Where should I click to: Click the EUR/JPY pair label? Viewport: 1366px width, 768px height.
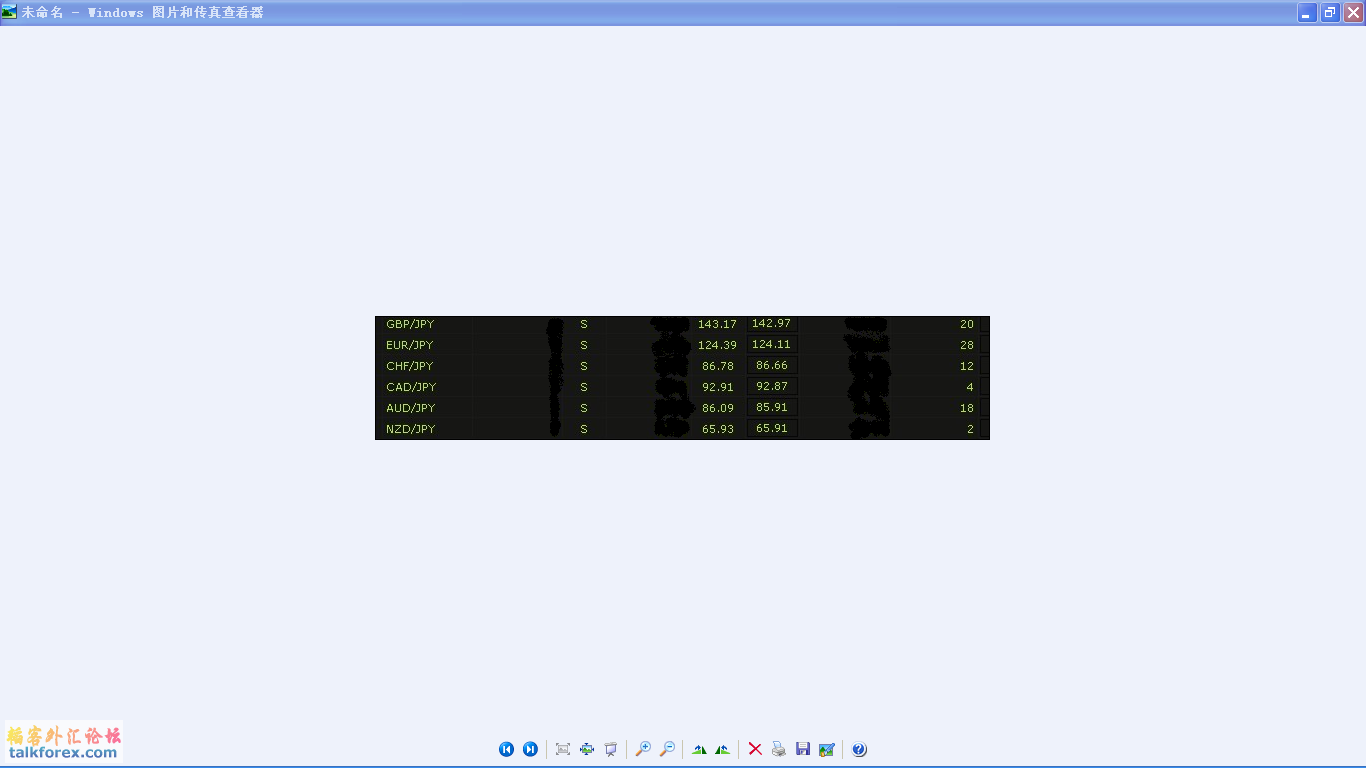pyautogui.click(x=410, y=345)
